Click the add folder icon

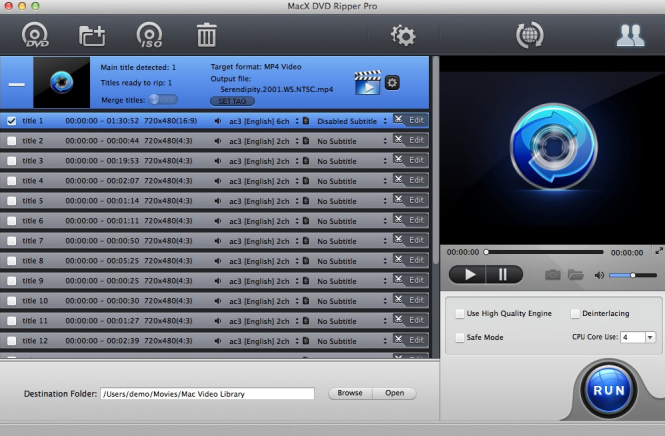point(93,35)
